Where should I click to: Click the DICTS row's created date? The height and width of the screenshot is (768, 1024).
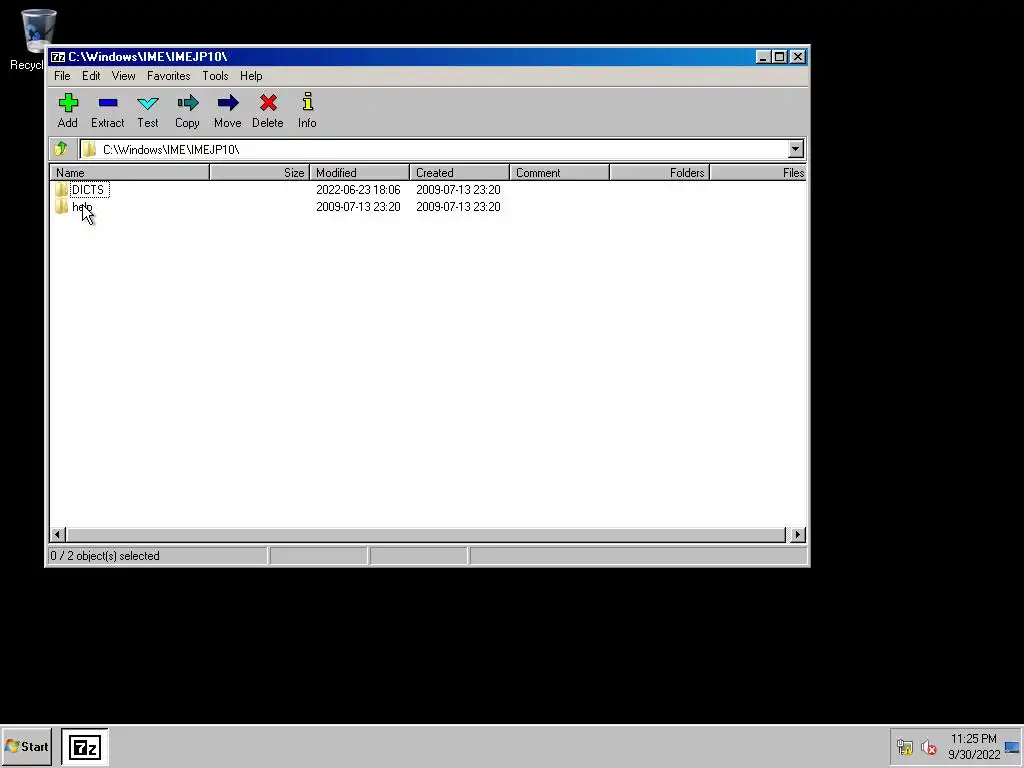pyautogui.click(x=458, y=189)
